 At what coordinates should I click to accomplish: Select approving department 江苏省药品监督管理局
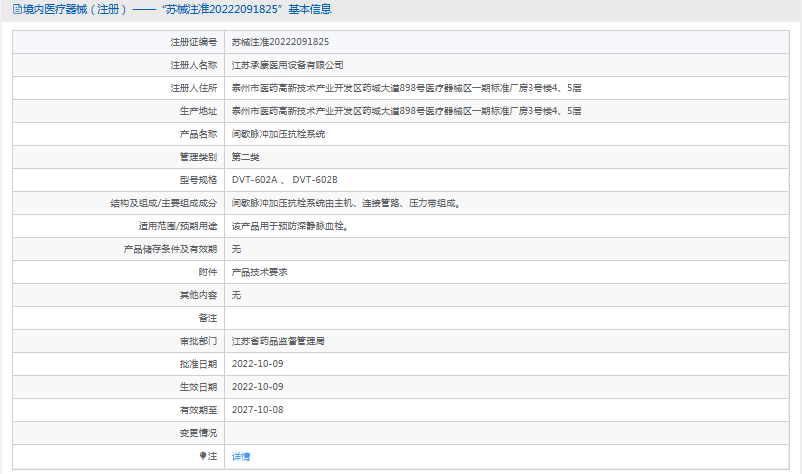tap(278, 341)
